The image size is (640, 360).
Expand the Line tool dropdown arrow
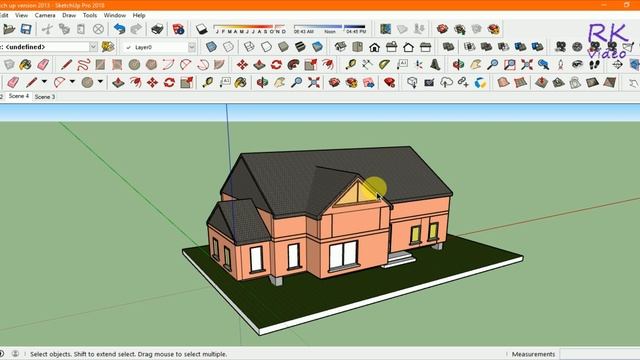pyautogui.click(x=44, y=82)
